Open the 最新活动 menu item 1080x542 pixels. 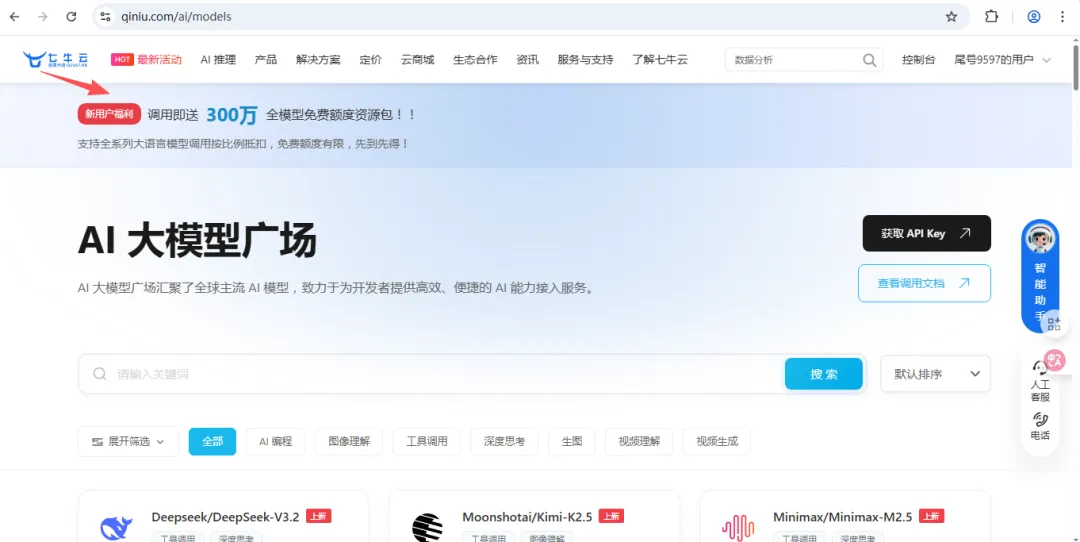point(159,60)
